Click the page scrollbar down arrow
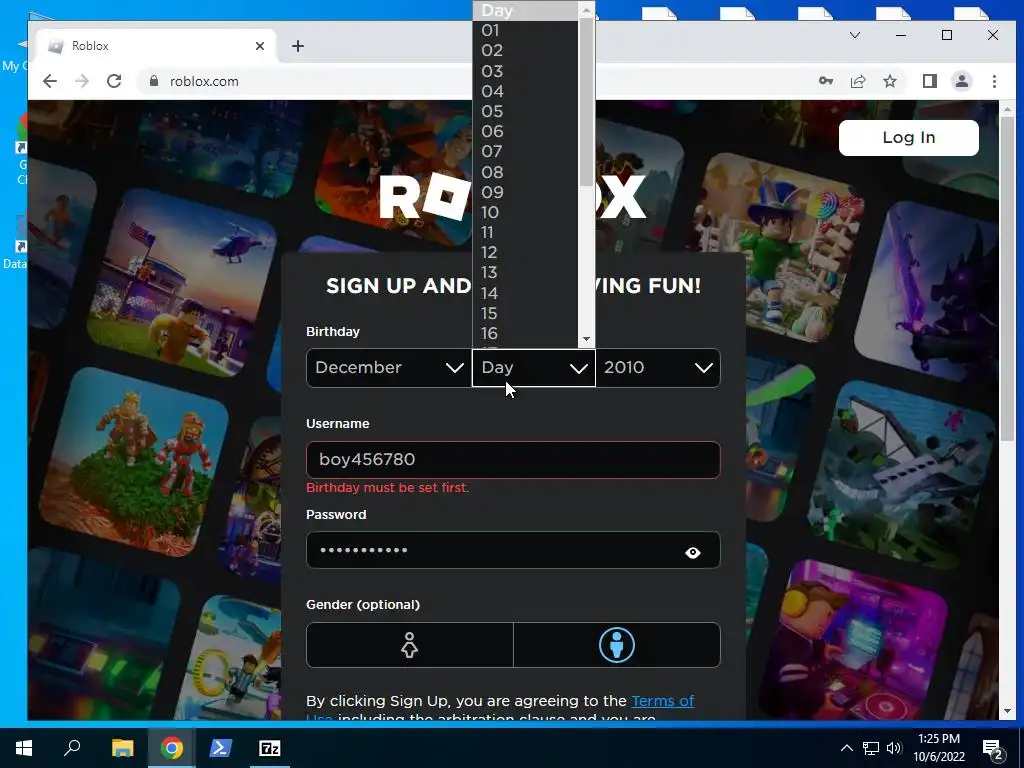 1007,711
